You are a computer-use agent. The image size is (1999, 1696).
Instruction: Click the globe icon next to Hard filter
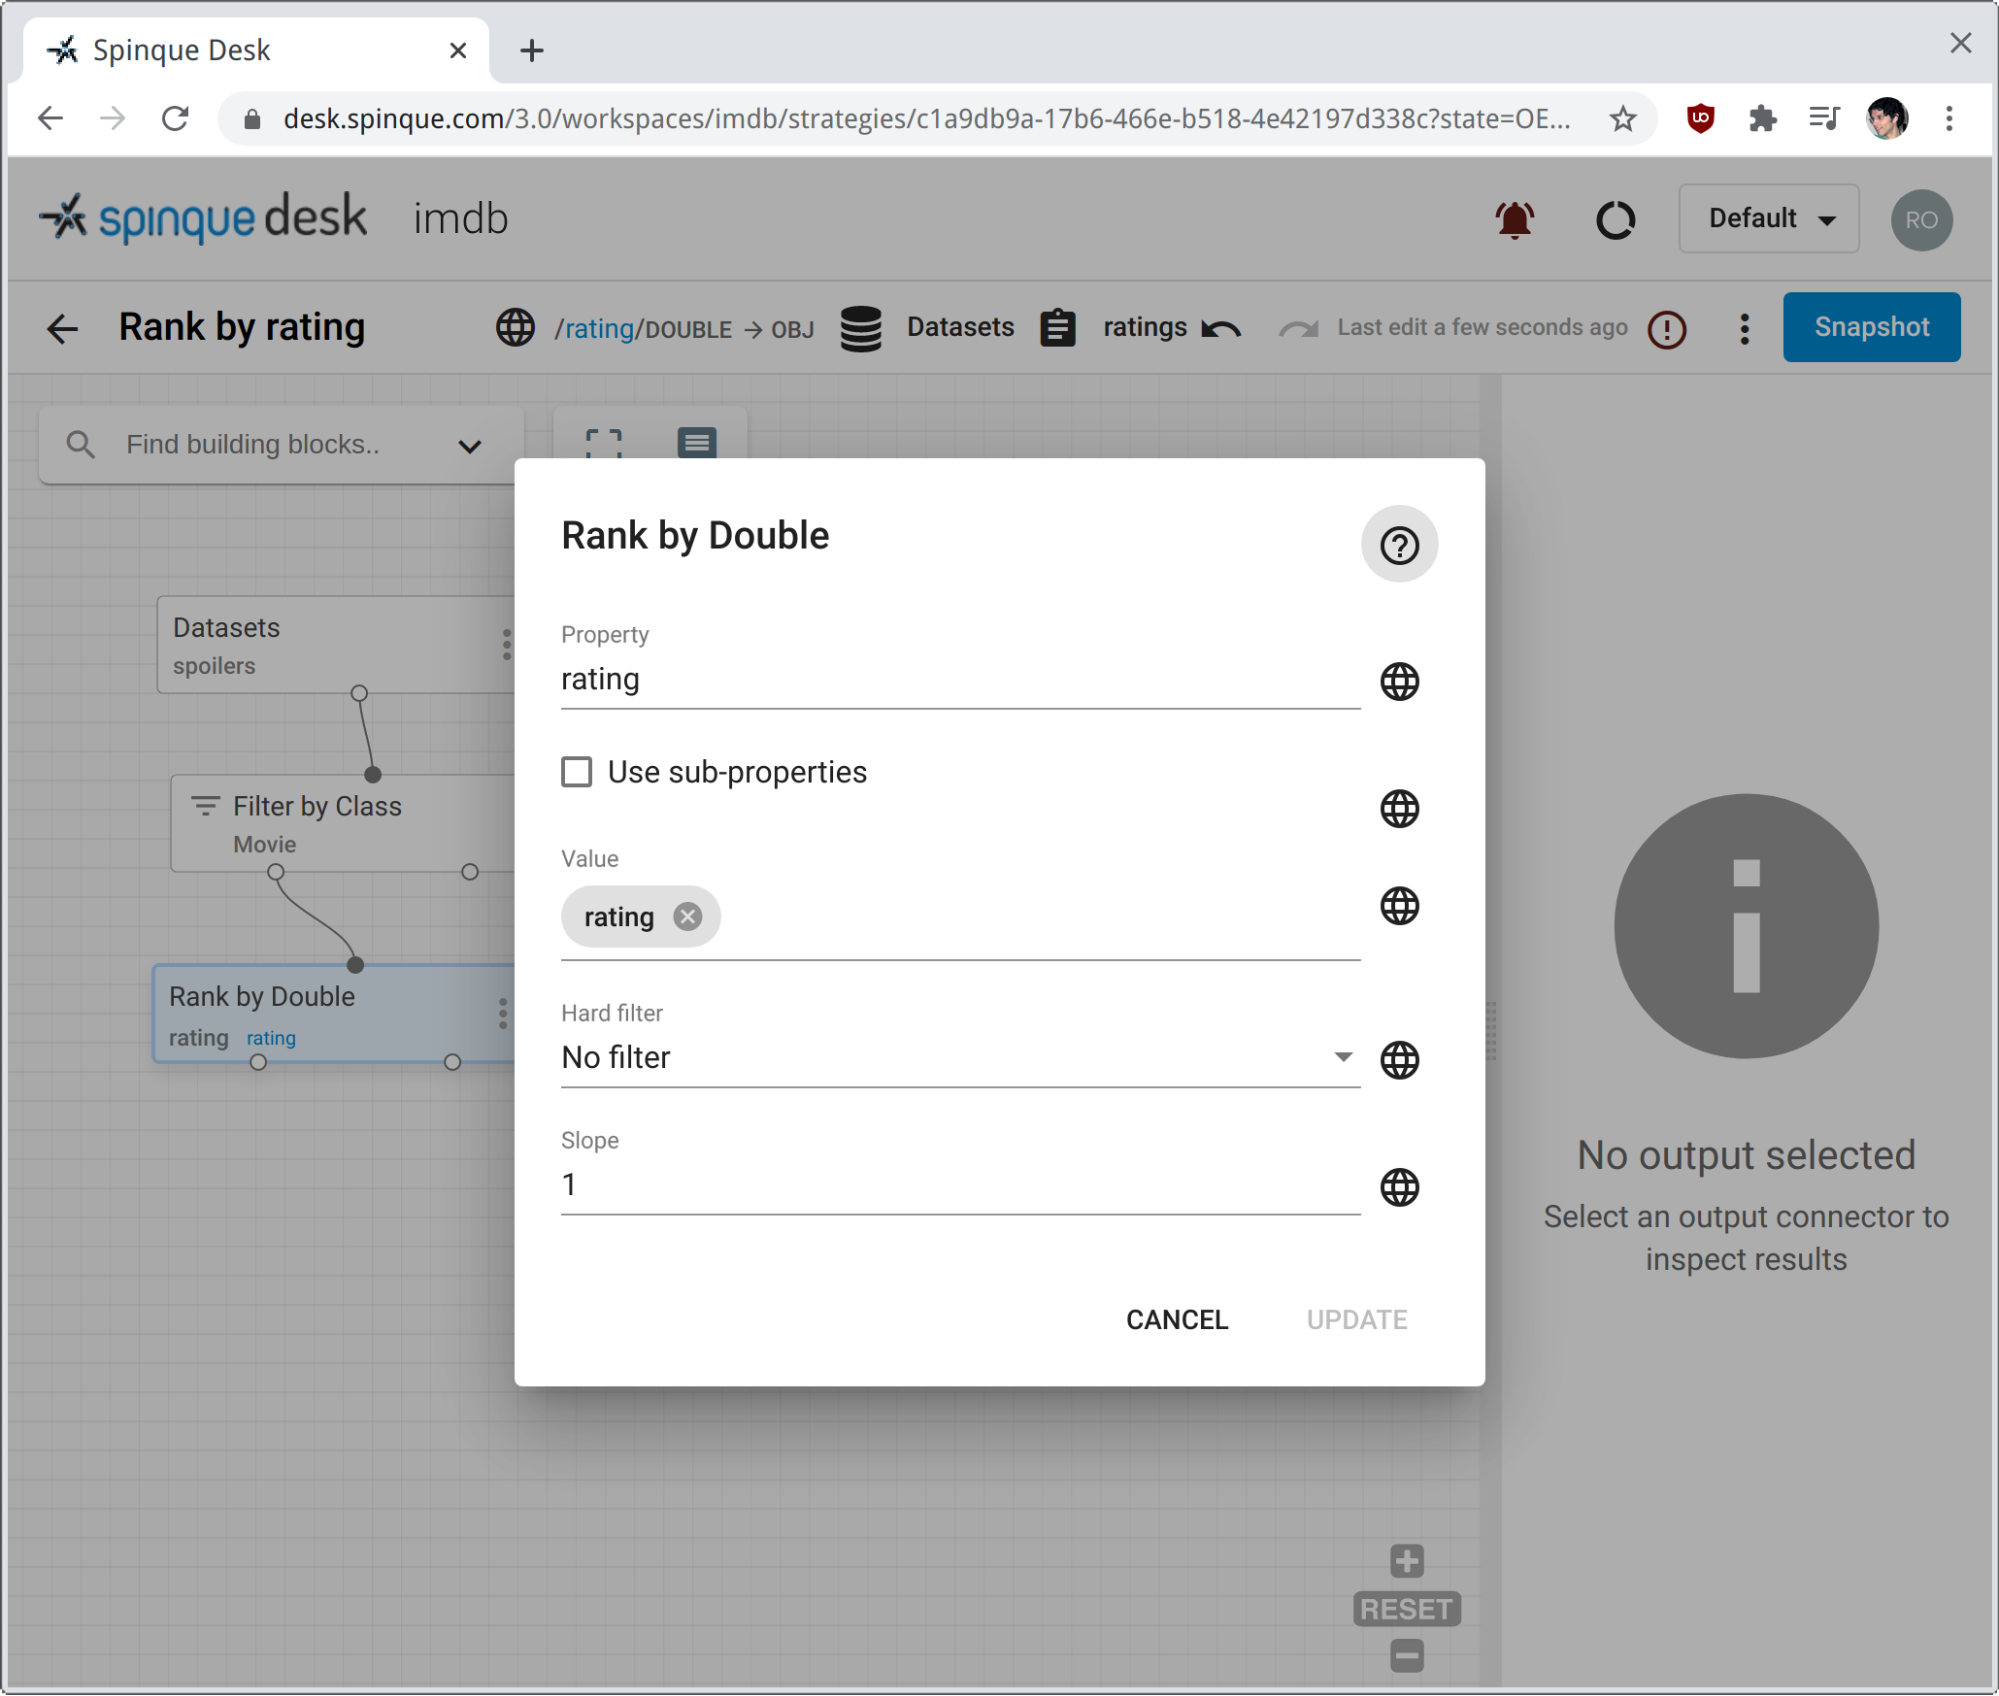pos(1400,1057)
